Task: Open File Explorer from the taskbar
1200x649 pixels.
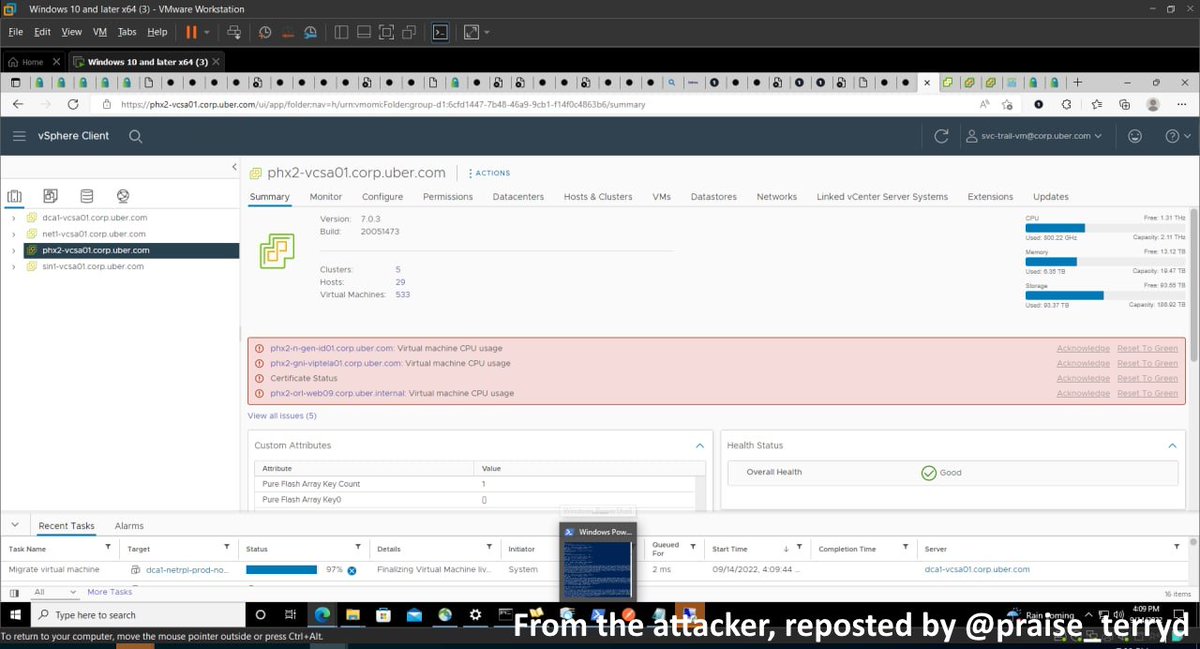Action: 353,615
